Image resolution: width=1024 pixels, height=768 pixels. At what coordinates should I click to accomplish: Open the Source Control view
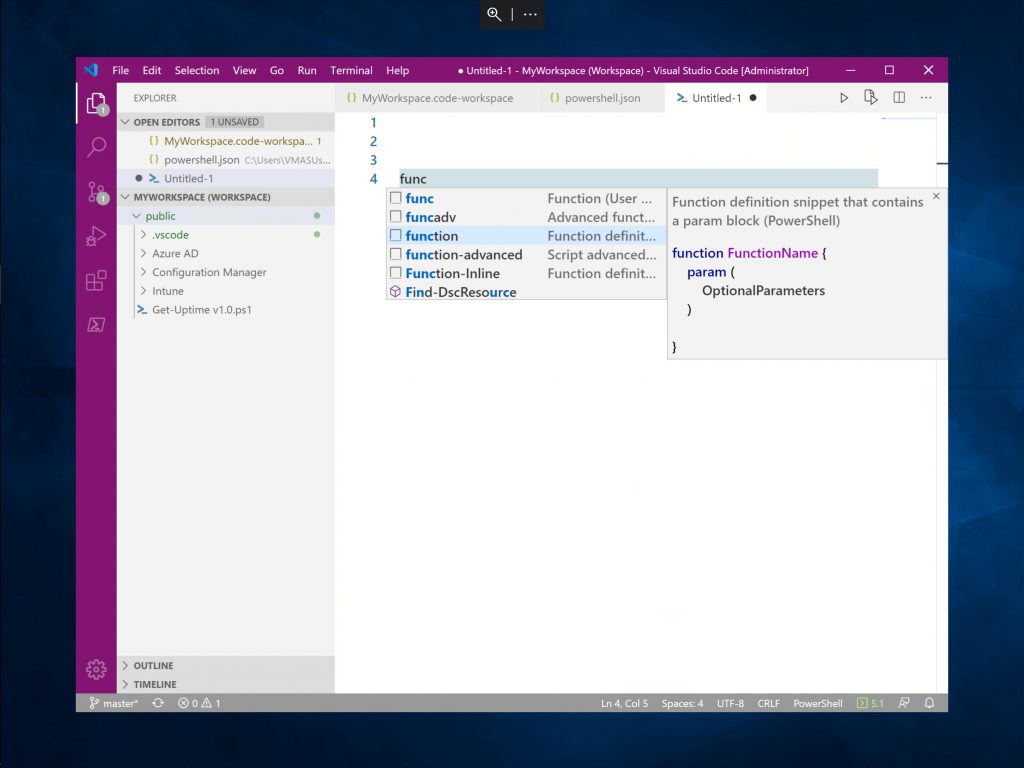coord(96,192)
